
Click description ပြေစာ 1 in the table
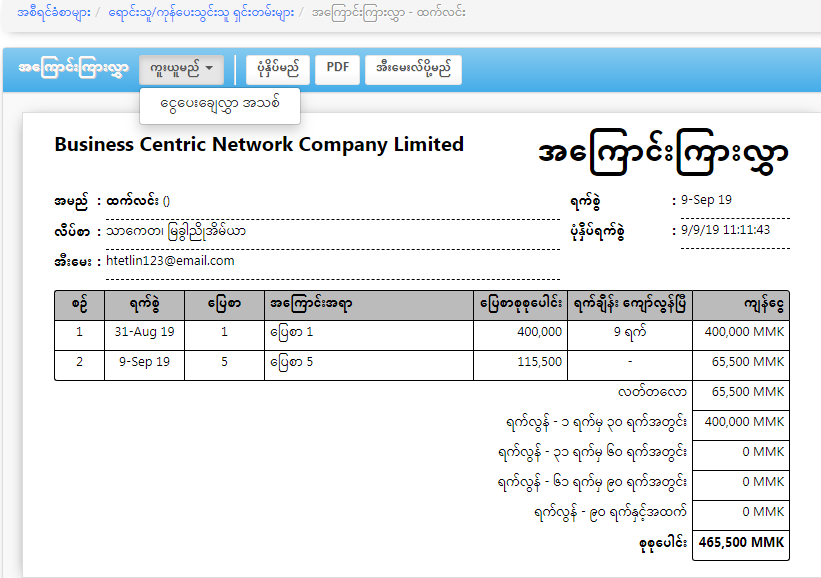pyautogui.click(x=292, y=332)
